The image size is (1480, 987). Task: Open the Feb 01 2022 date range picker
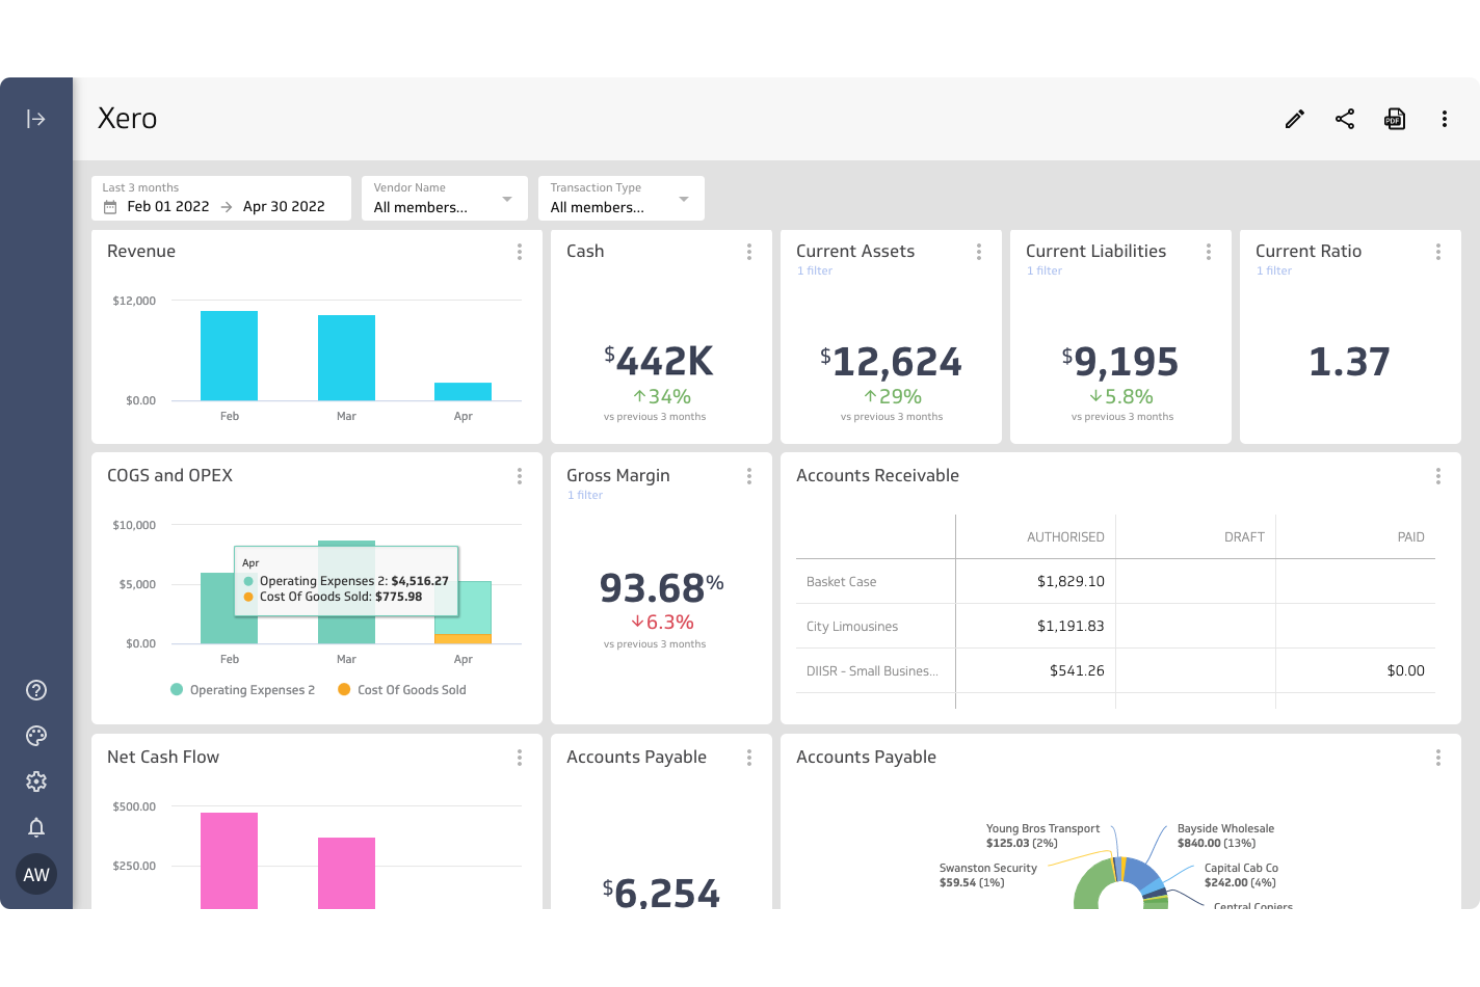(168, 206)
